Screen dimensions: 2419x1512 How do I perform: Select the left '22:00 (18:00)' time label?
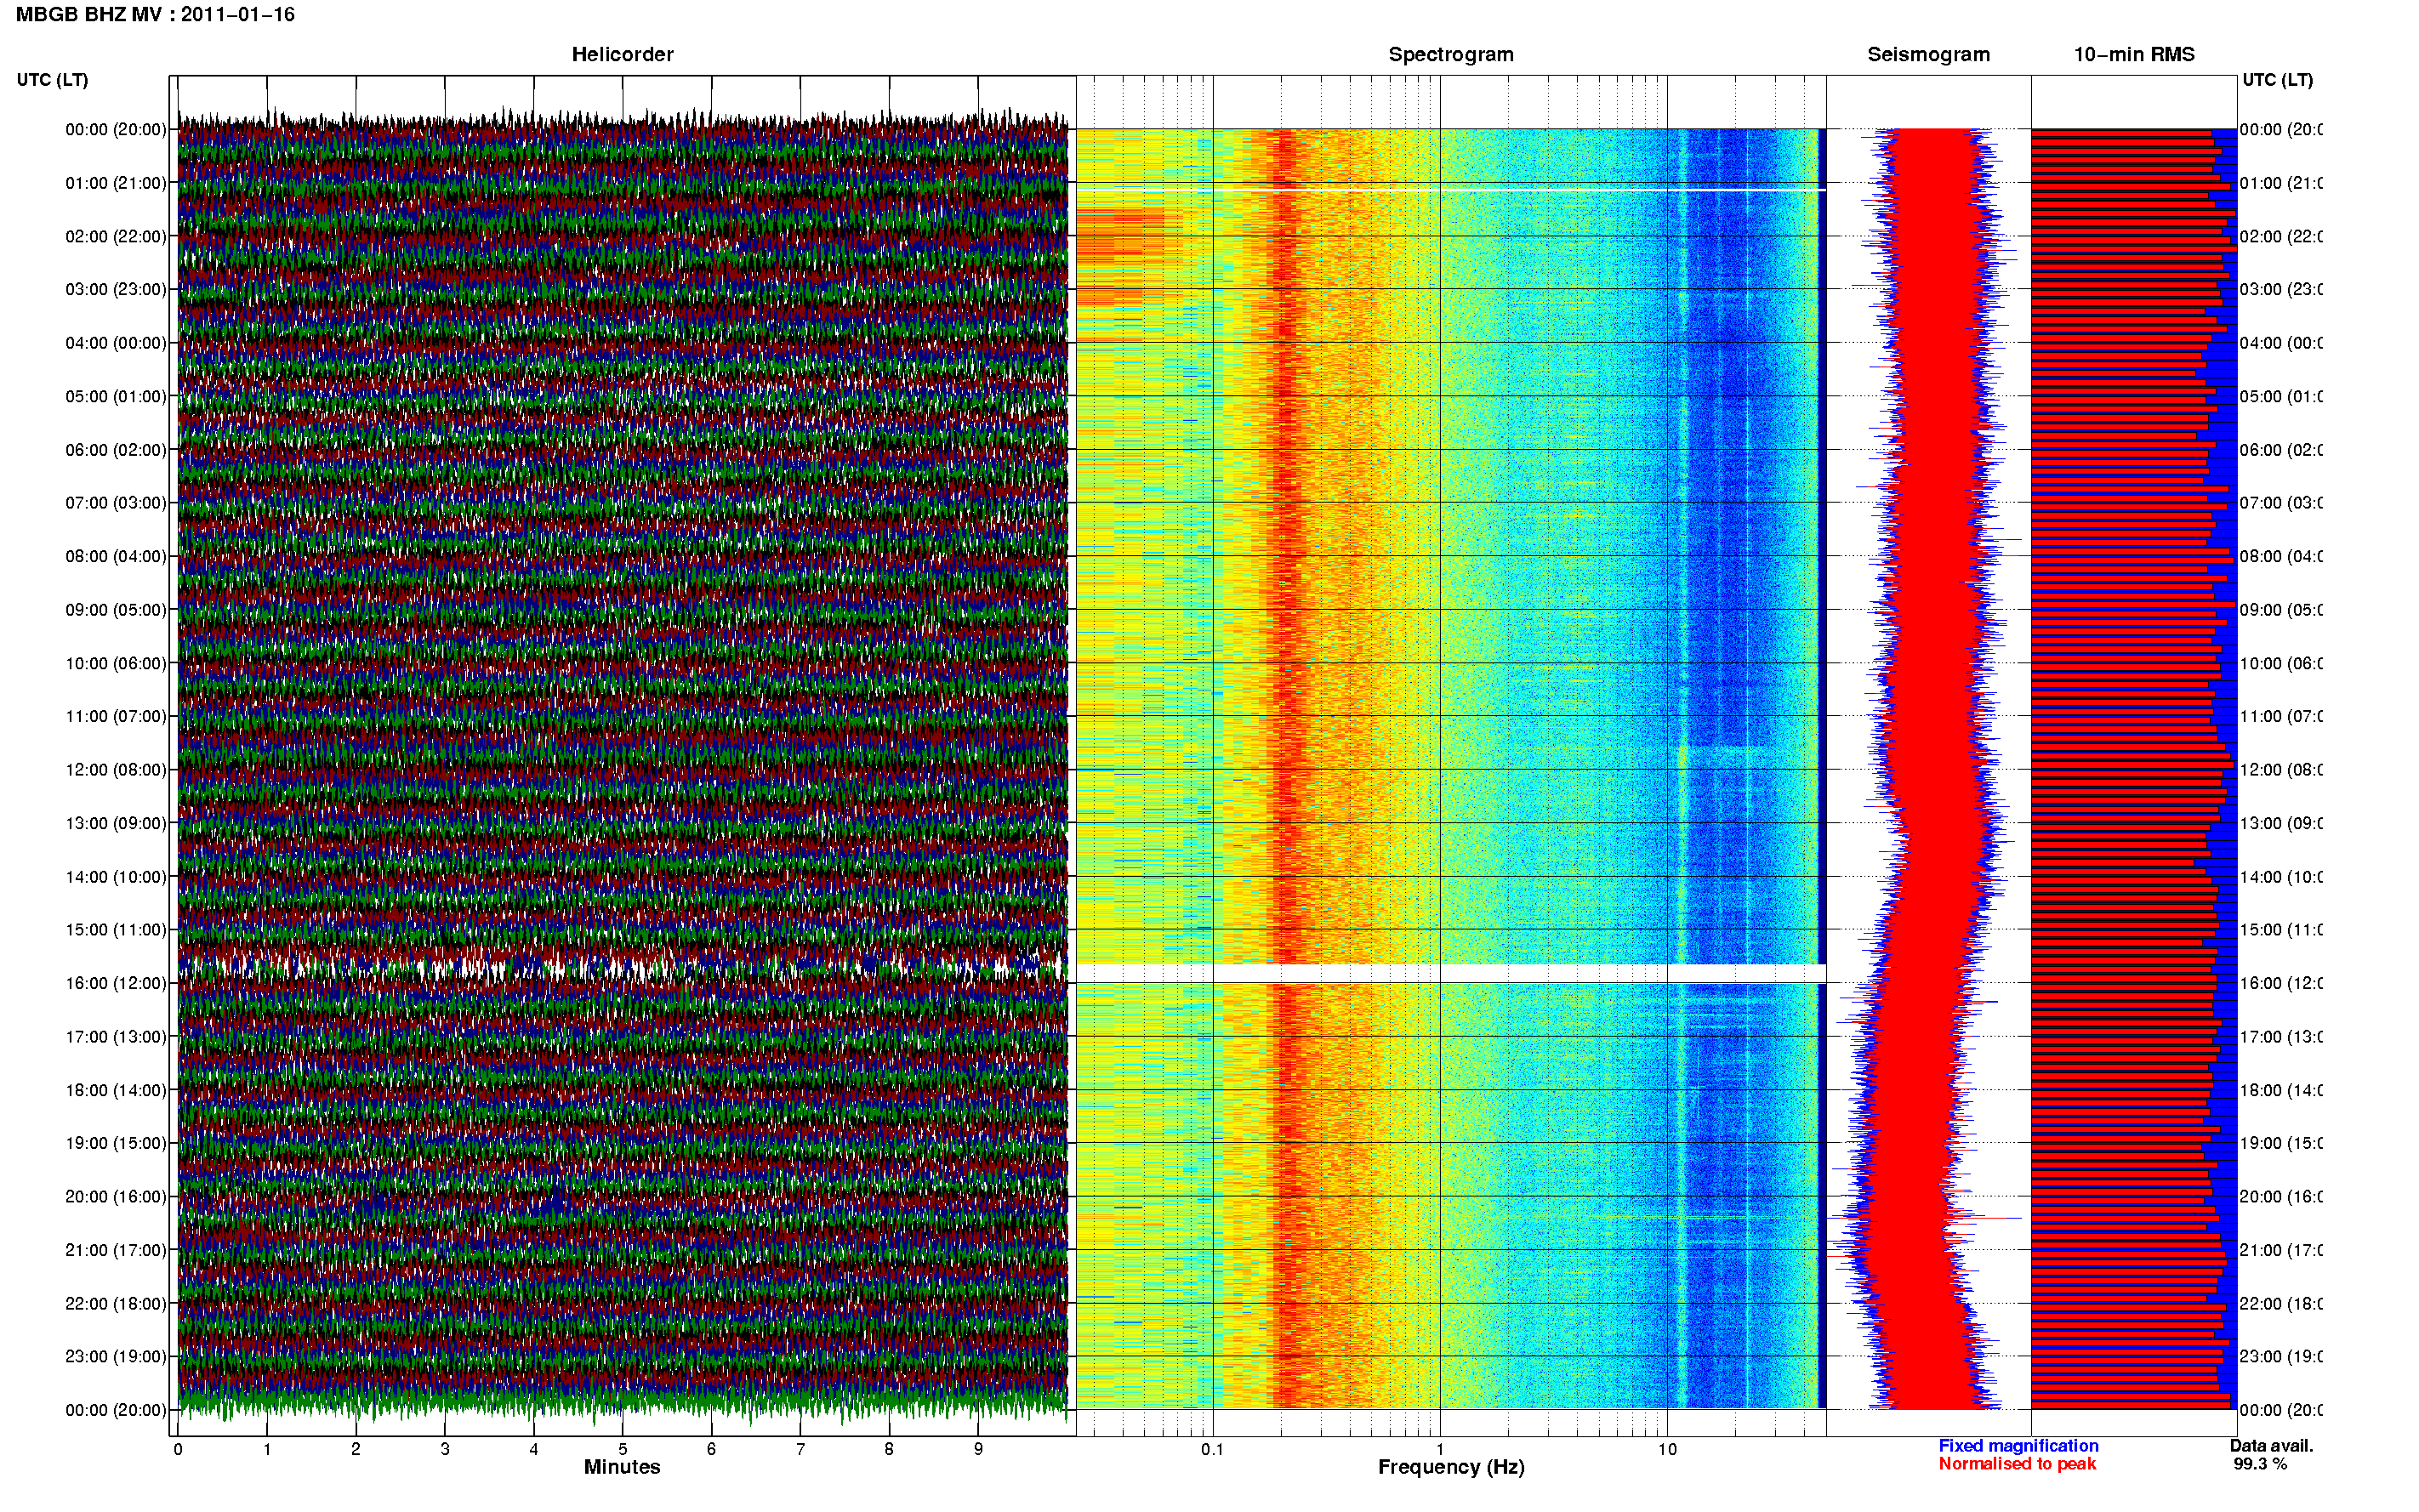116,1304
